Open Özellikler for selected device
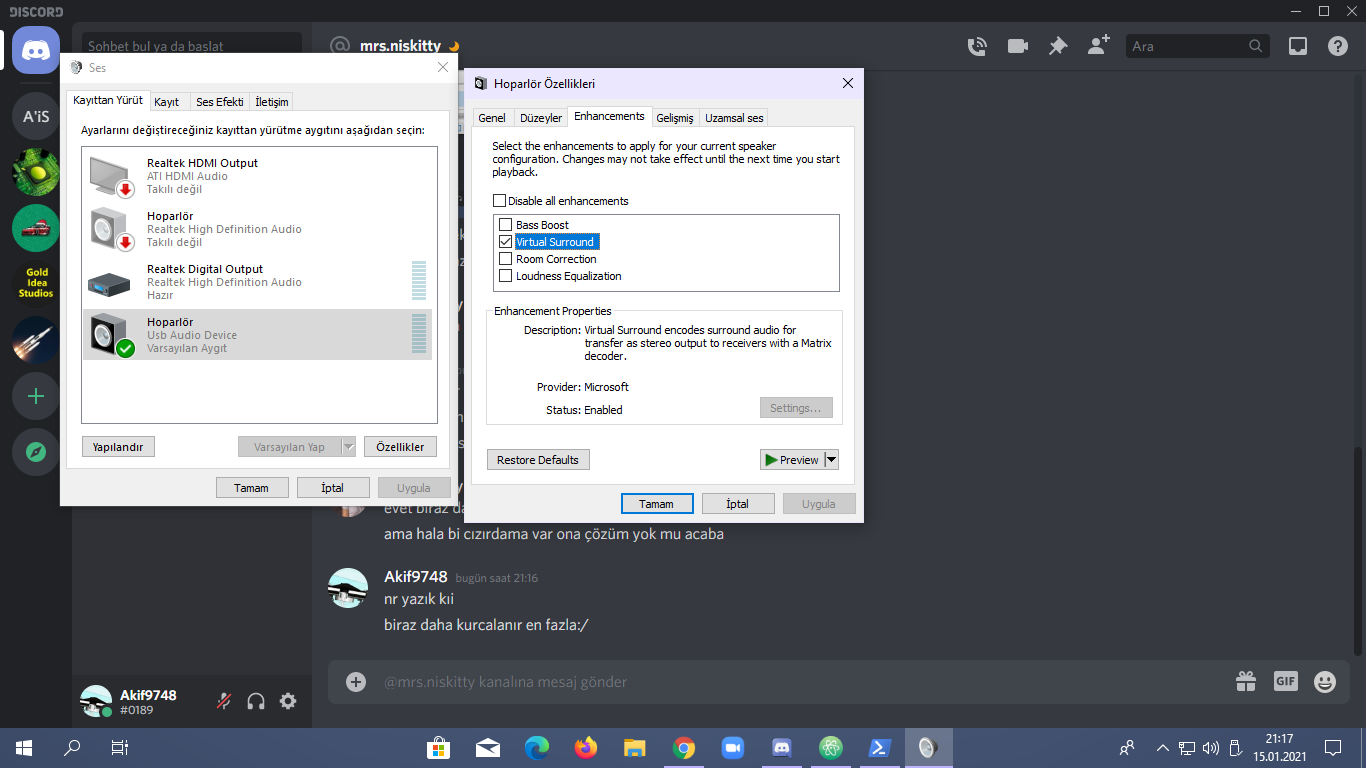The height and width of the screenshot is (768, 1366). click(401, 447)
